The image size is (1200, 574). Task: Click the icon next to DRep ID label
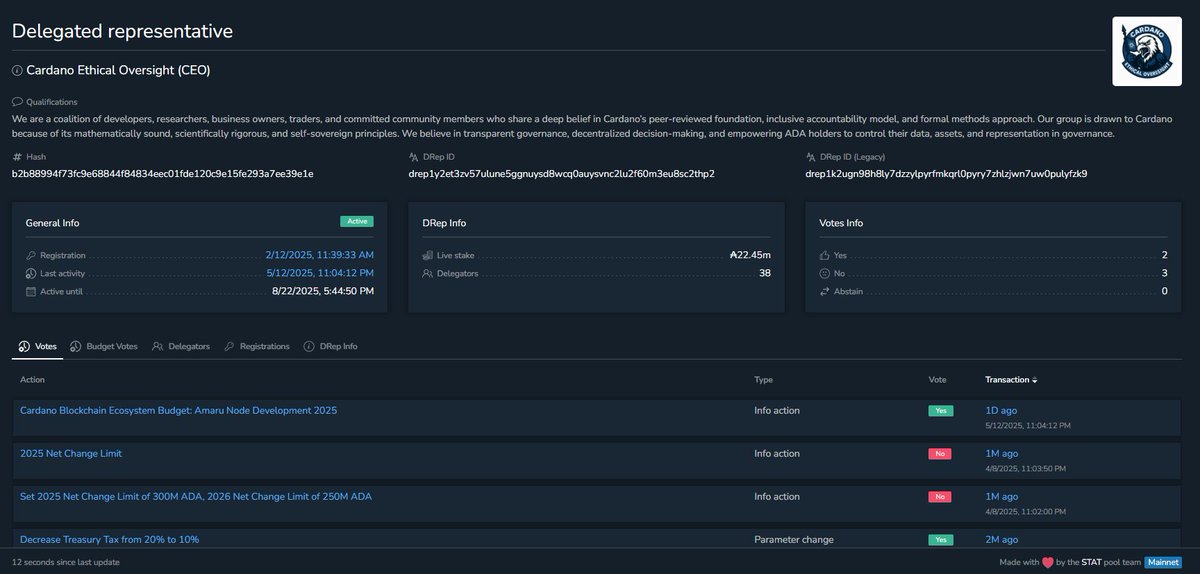414,157
